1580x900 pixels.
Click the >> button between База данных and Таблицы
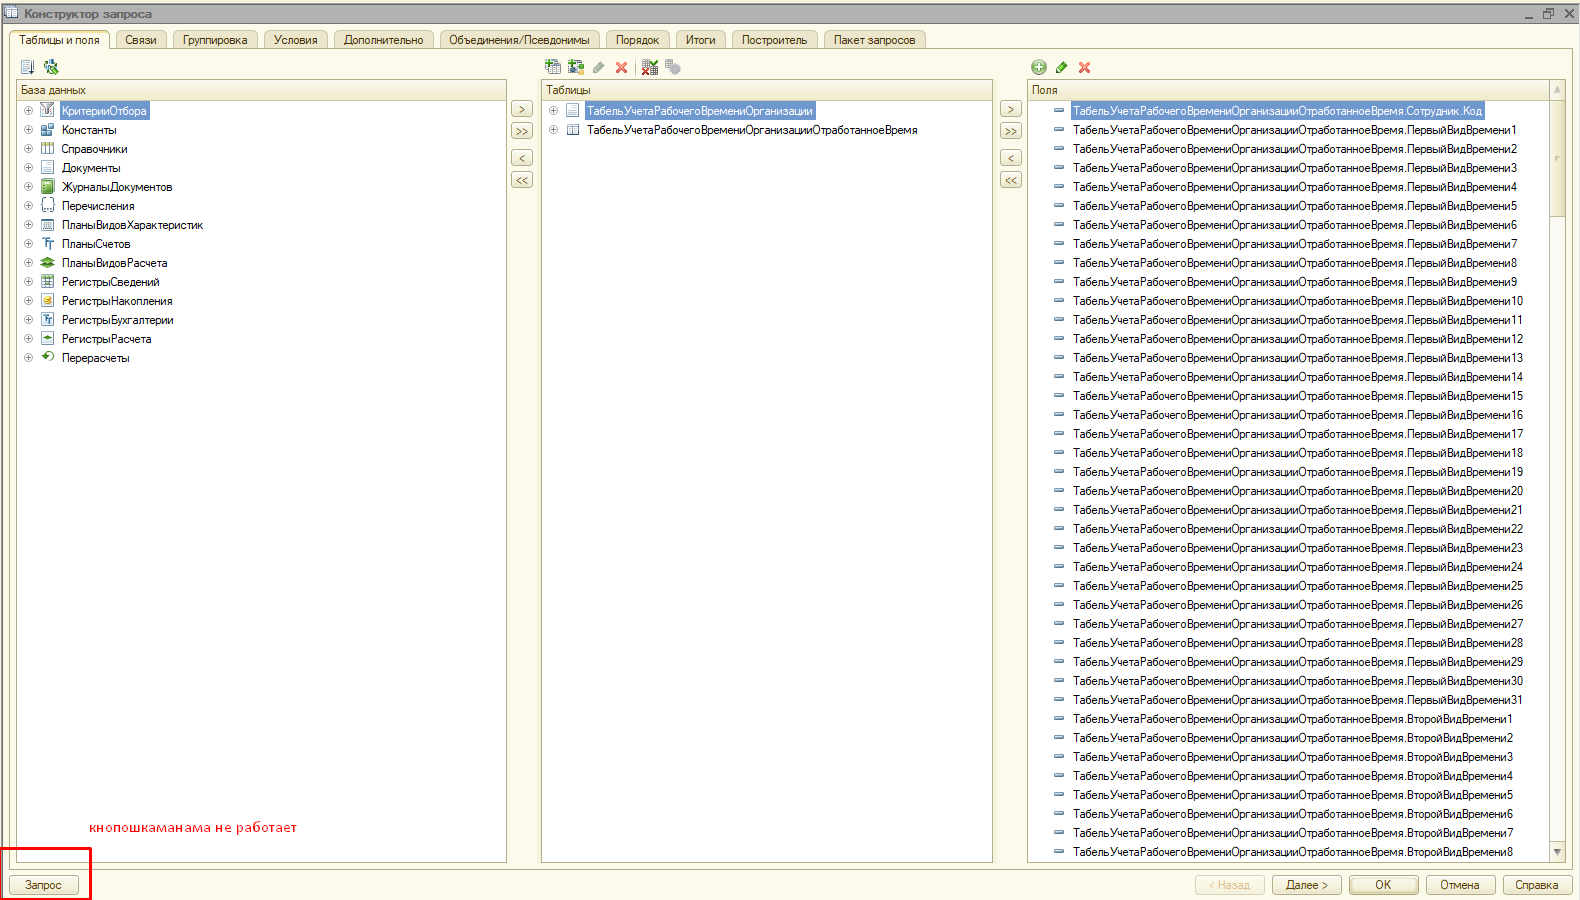coord(522,131)
